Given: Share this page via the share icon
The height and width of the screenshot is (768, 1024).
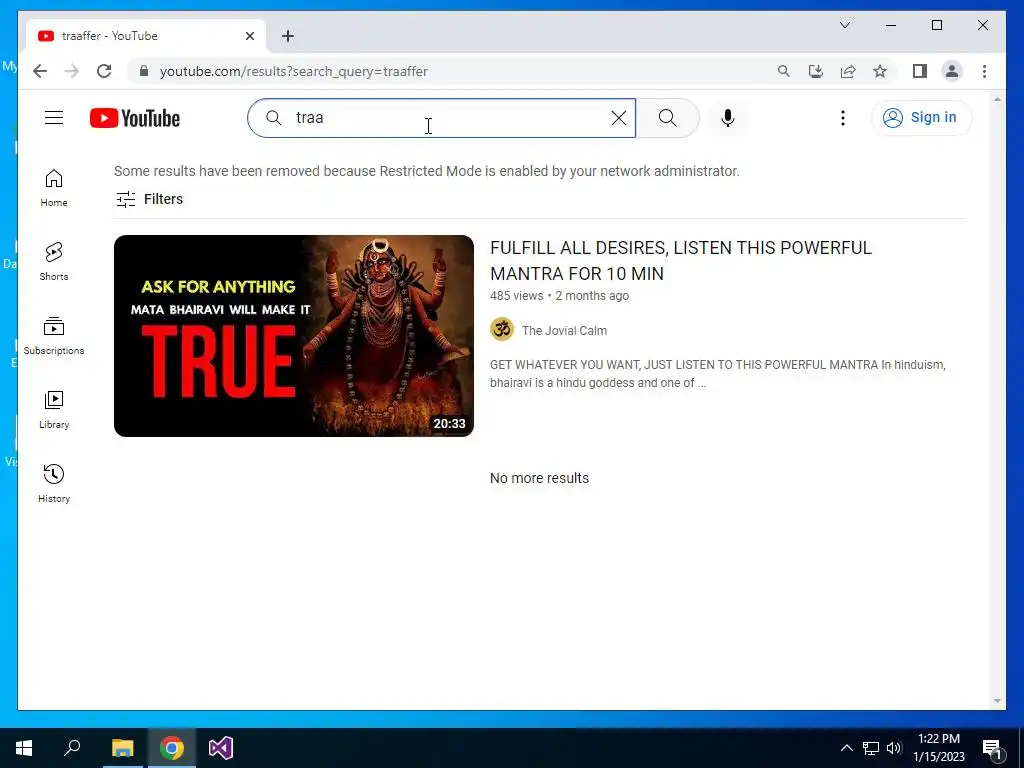Looking at the screenshot, I should 848,71.
